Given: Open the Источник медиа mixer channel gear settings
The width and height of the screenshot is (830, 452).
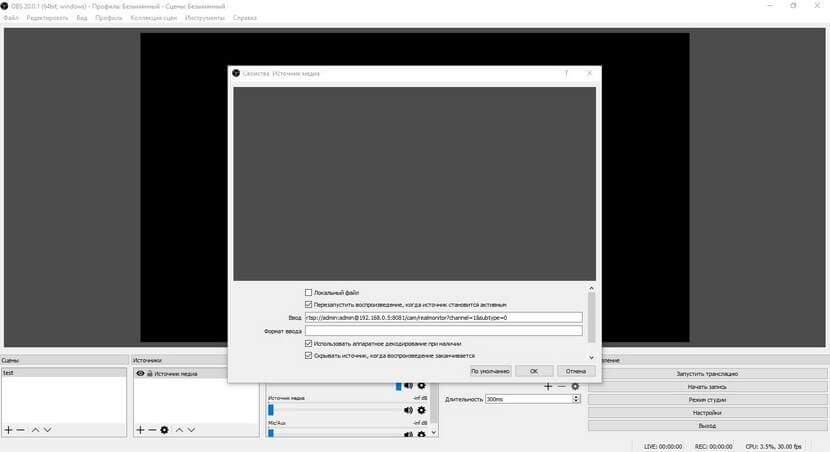Looking at the screenshot, I should pyautogui.click(x=421, y=410).
